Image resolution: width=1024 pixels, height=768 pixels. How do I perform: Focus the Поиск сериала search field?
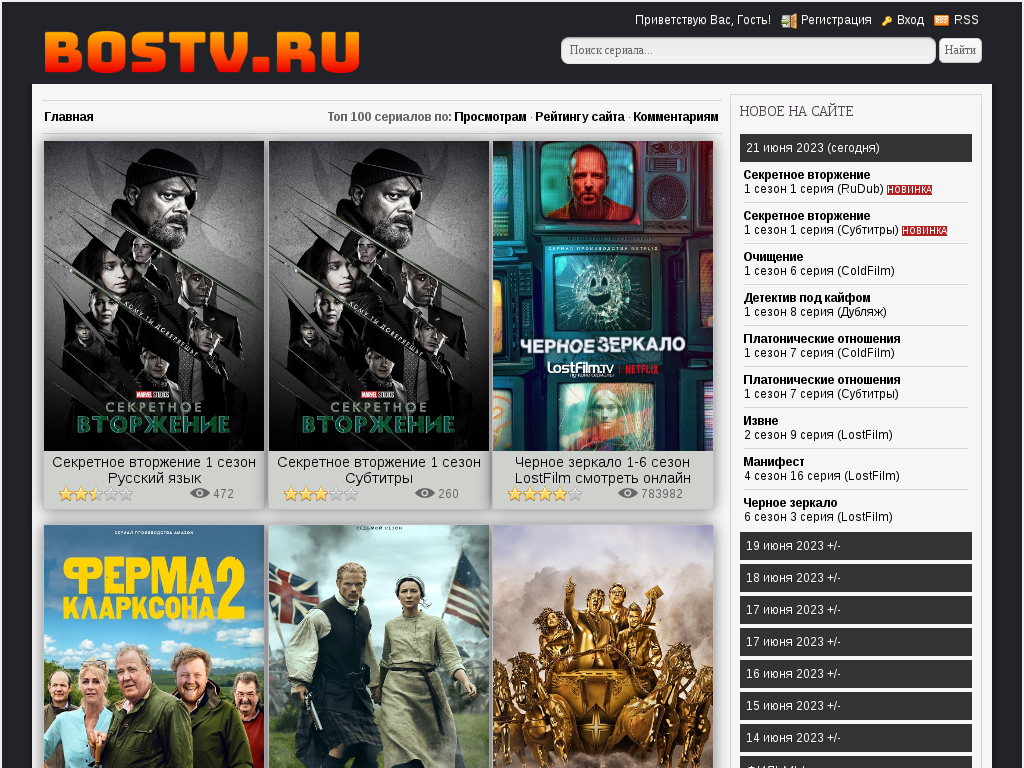click(x=748, y=50)
